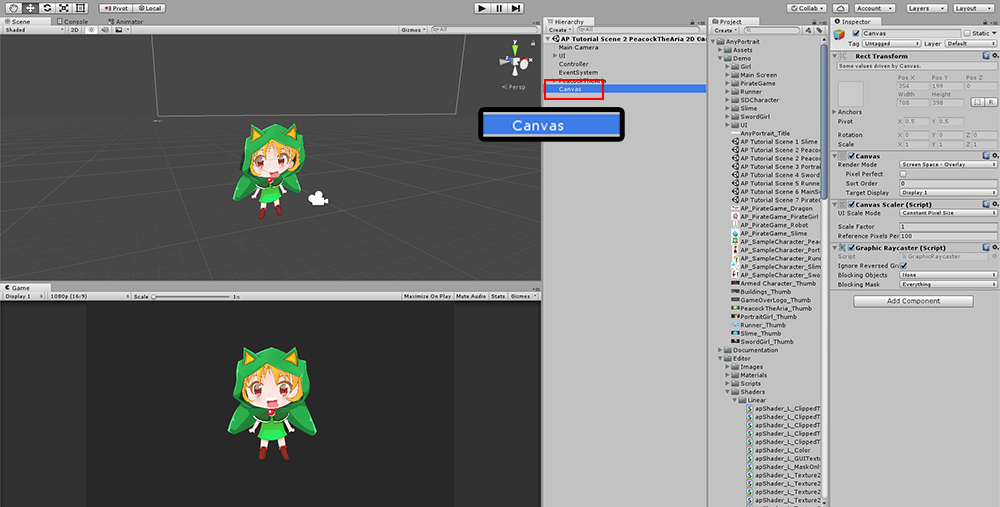Screen dimensions: 1000x507
Task: Adjust the Game view Scale slider
Action: 191,297
